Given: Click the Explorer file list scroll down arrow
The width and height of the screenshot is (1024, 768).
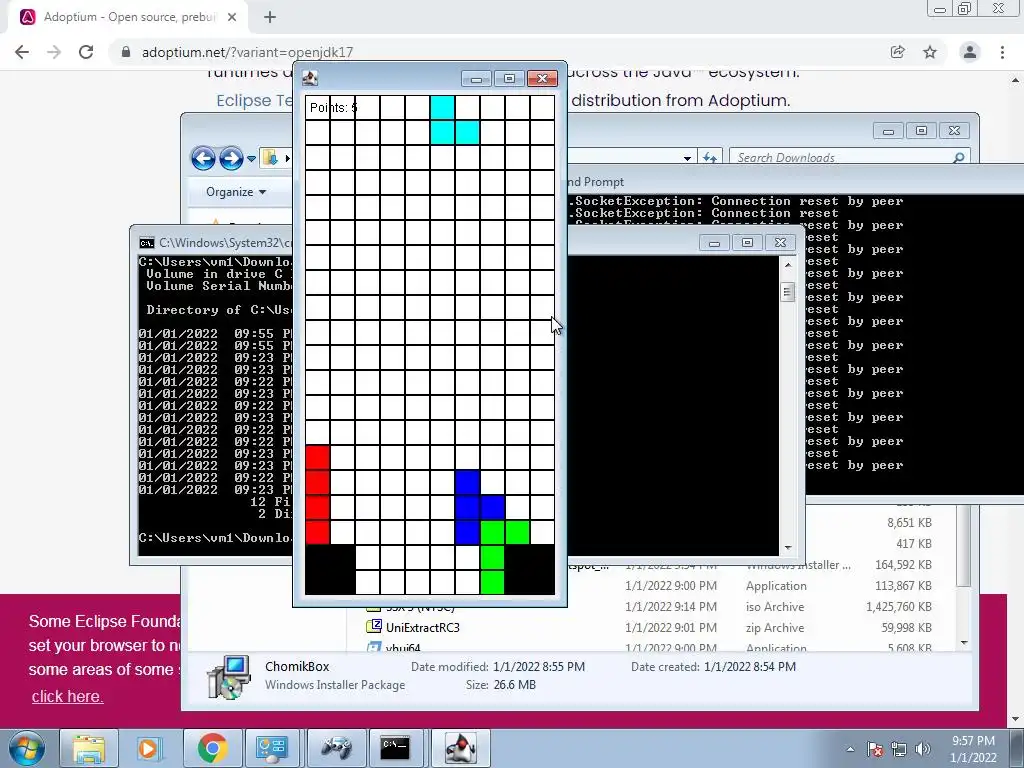Looking at the screenshot, I should tap(965, 643).
